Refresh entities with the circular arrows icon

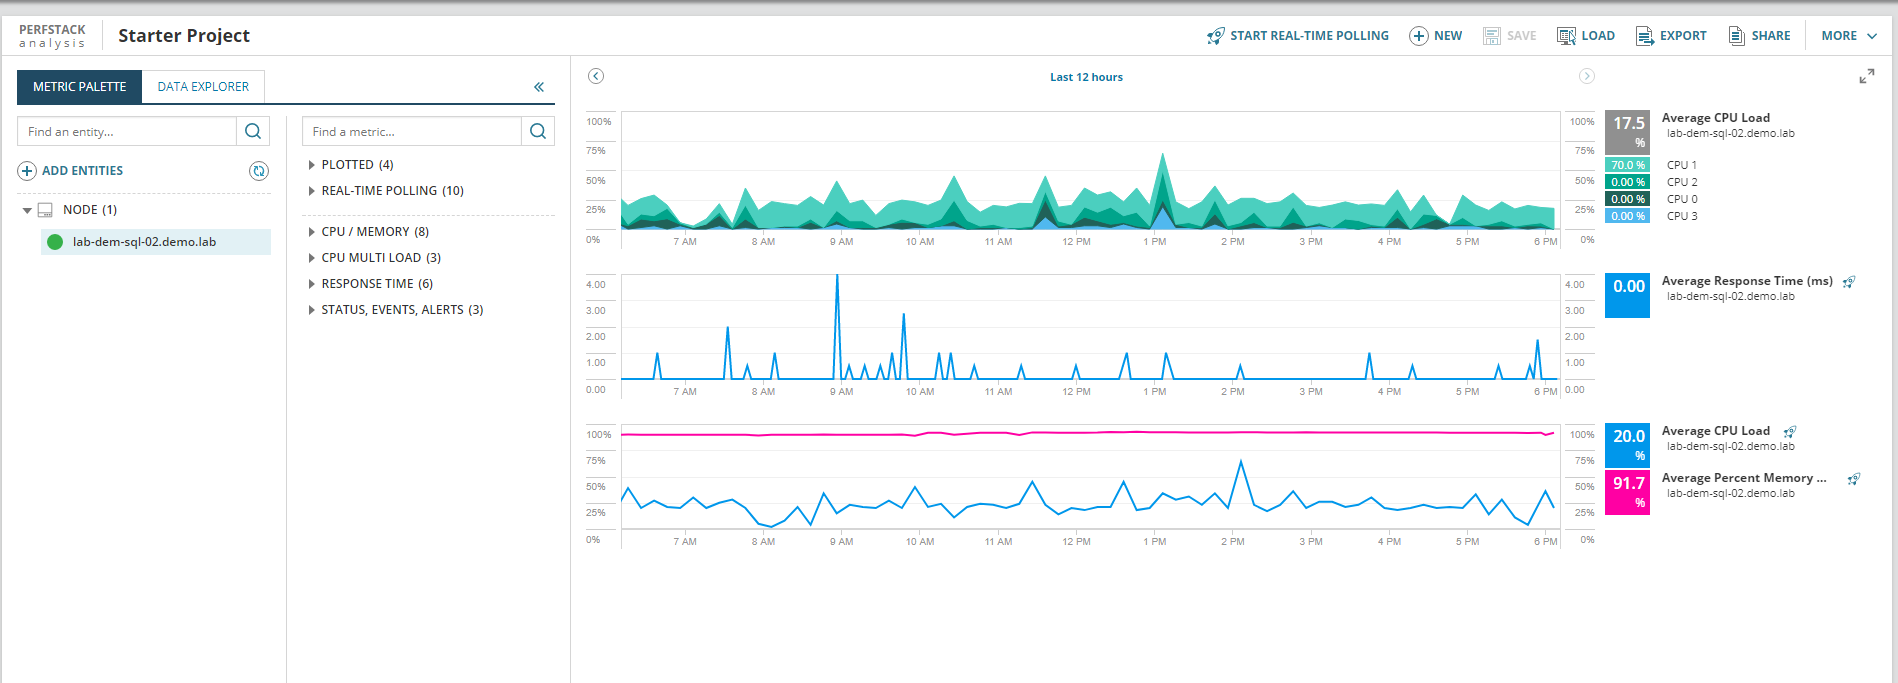tap(259, 171)
